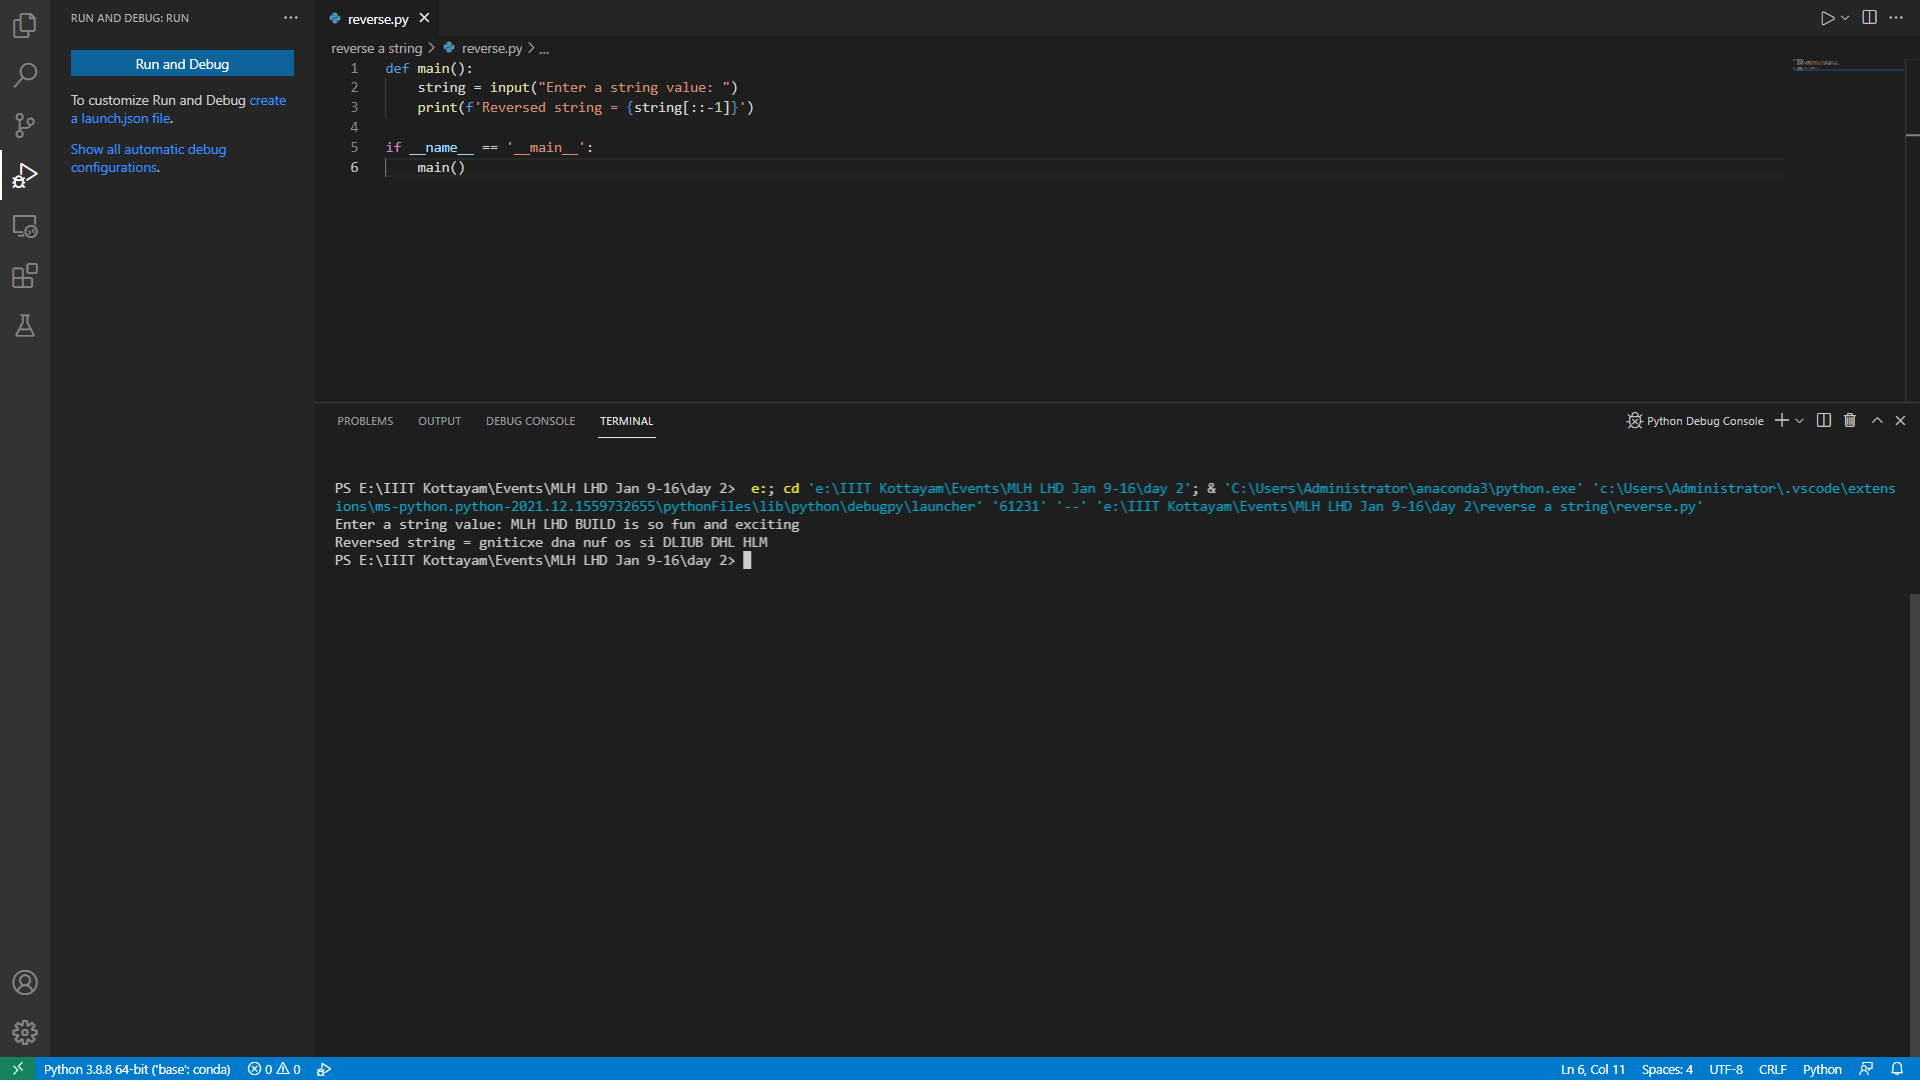Open the Source Control view
The height and width of the screenshot is (1080, 1920).
[x=25, y=125]
